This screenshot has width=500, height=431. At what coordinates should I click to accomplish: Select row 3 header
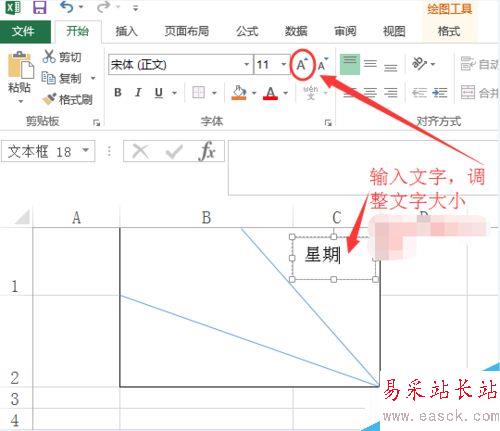pos(15,398)
